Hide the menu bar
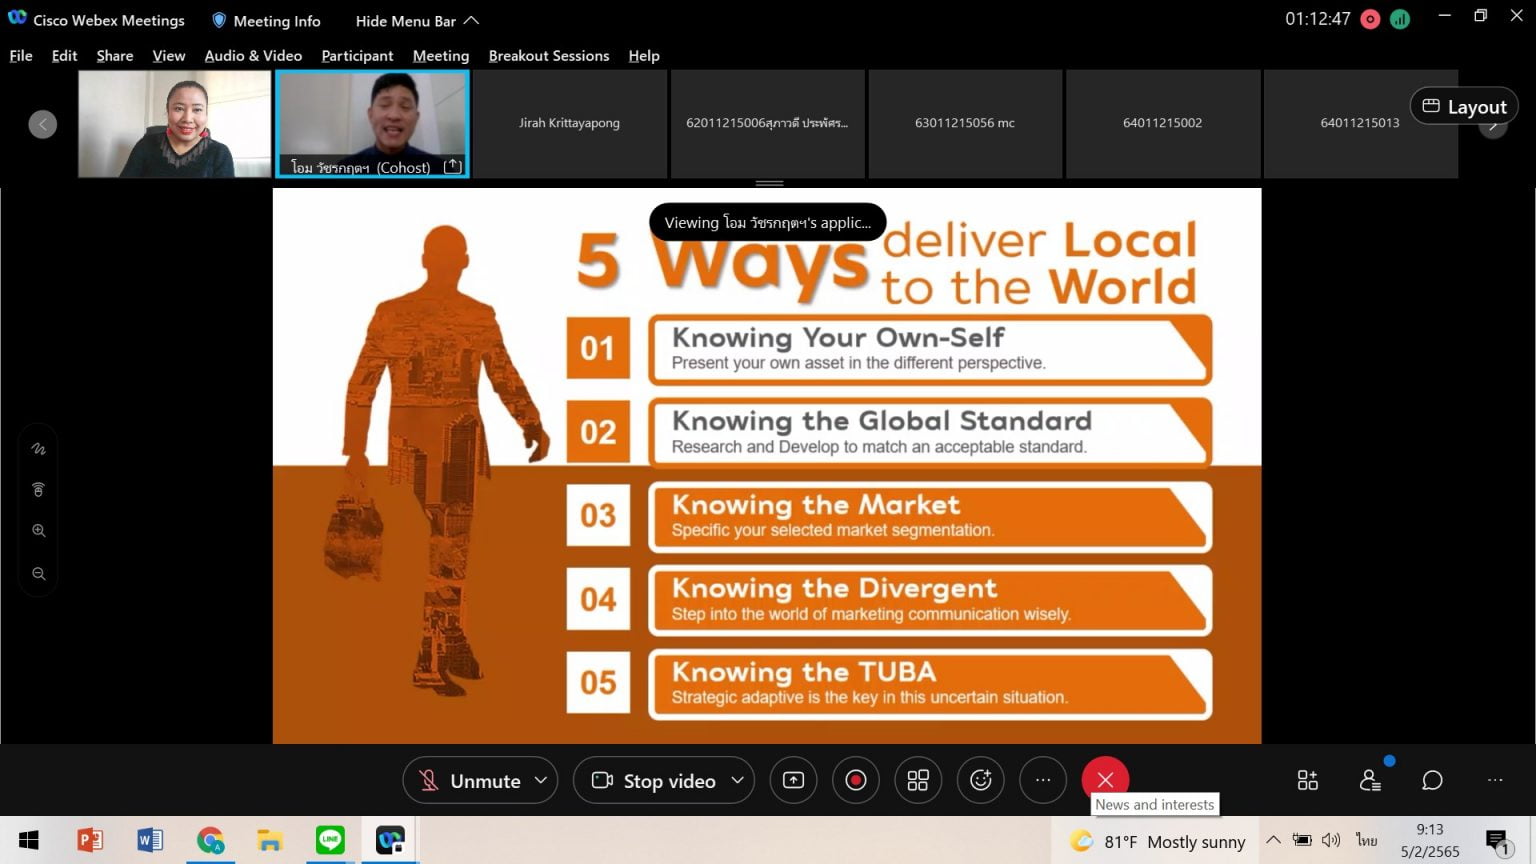The image size is (1536, 864). (x=416, y=21)
